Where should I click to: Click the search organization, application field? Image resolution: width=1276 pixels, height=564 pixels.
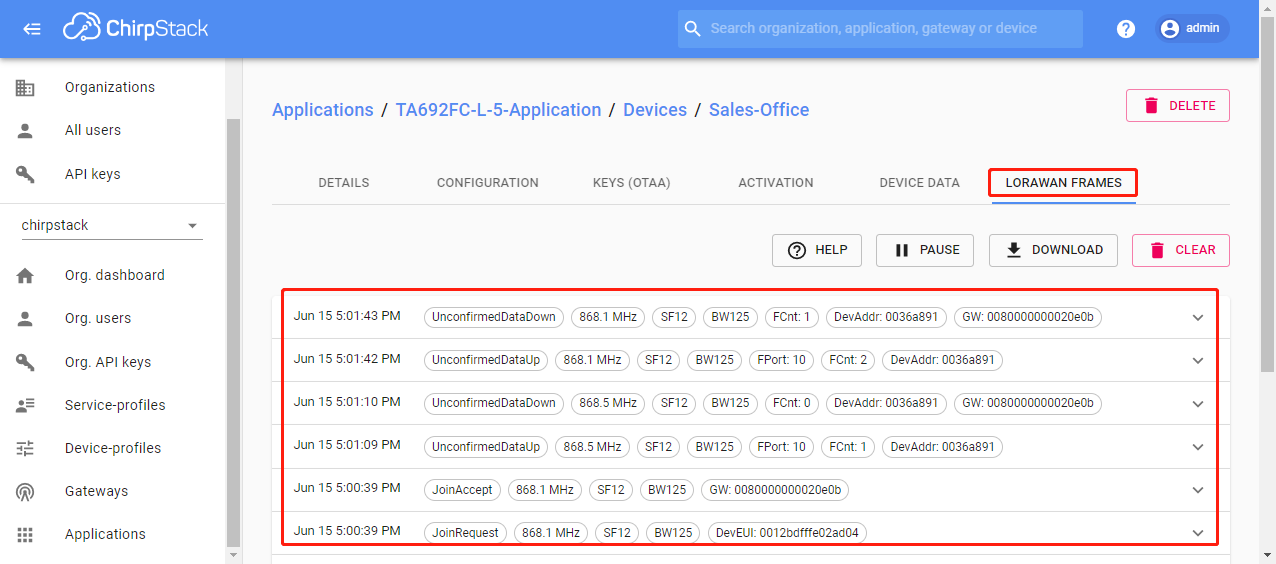[x=880, y=29]
